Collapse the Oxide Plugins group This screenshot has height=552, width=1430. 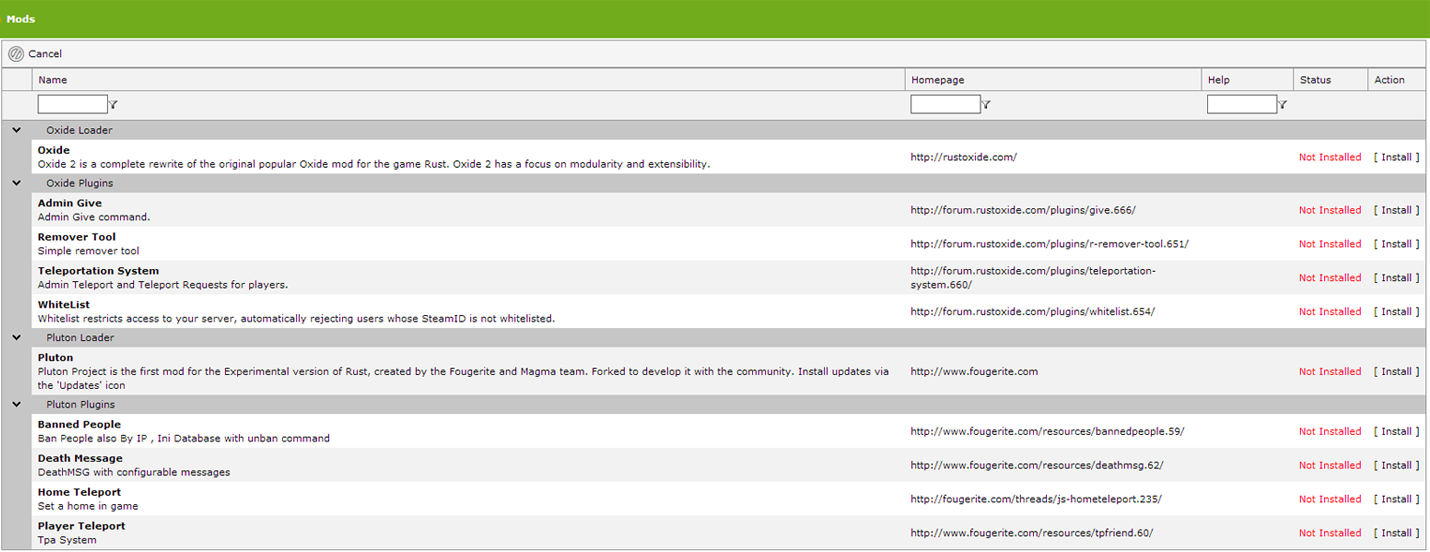16,183
